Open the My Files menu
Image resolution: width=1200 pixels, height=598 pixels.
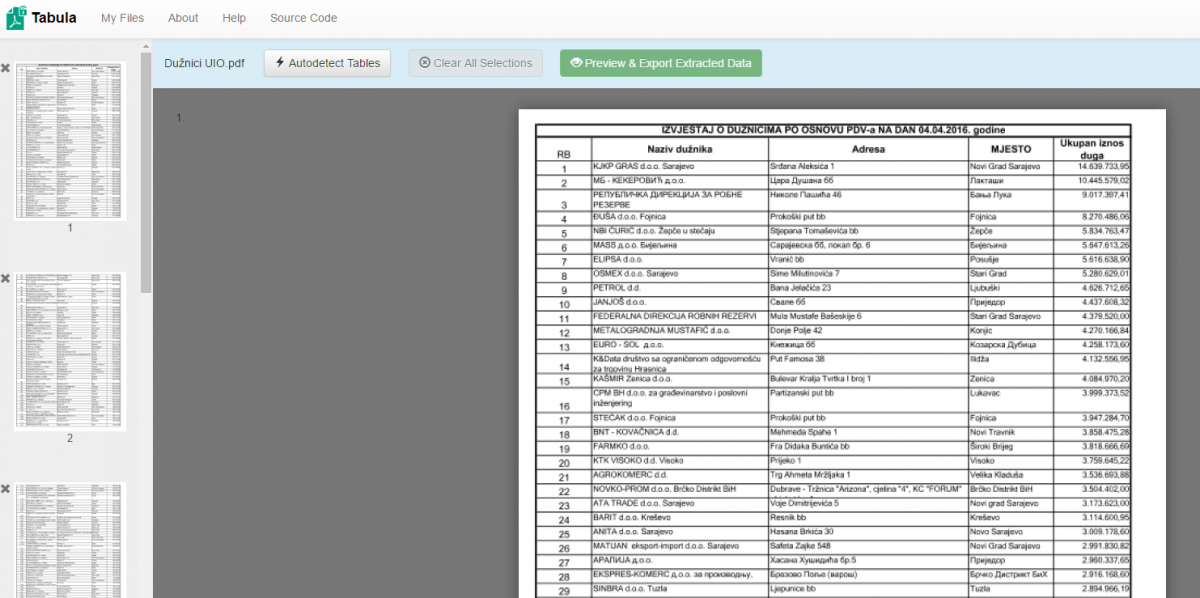[122, 18]
